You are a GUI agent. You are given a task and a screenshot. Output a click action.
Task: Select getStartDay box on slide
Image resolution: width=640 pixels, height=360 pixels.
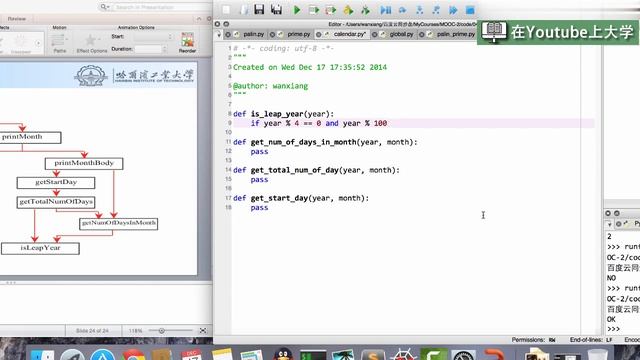(x=56, y=182)
